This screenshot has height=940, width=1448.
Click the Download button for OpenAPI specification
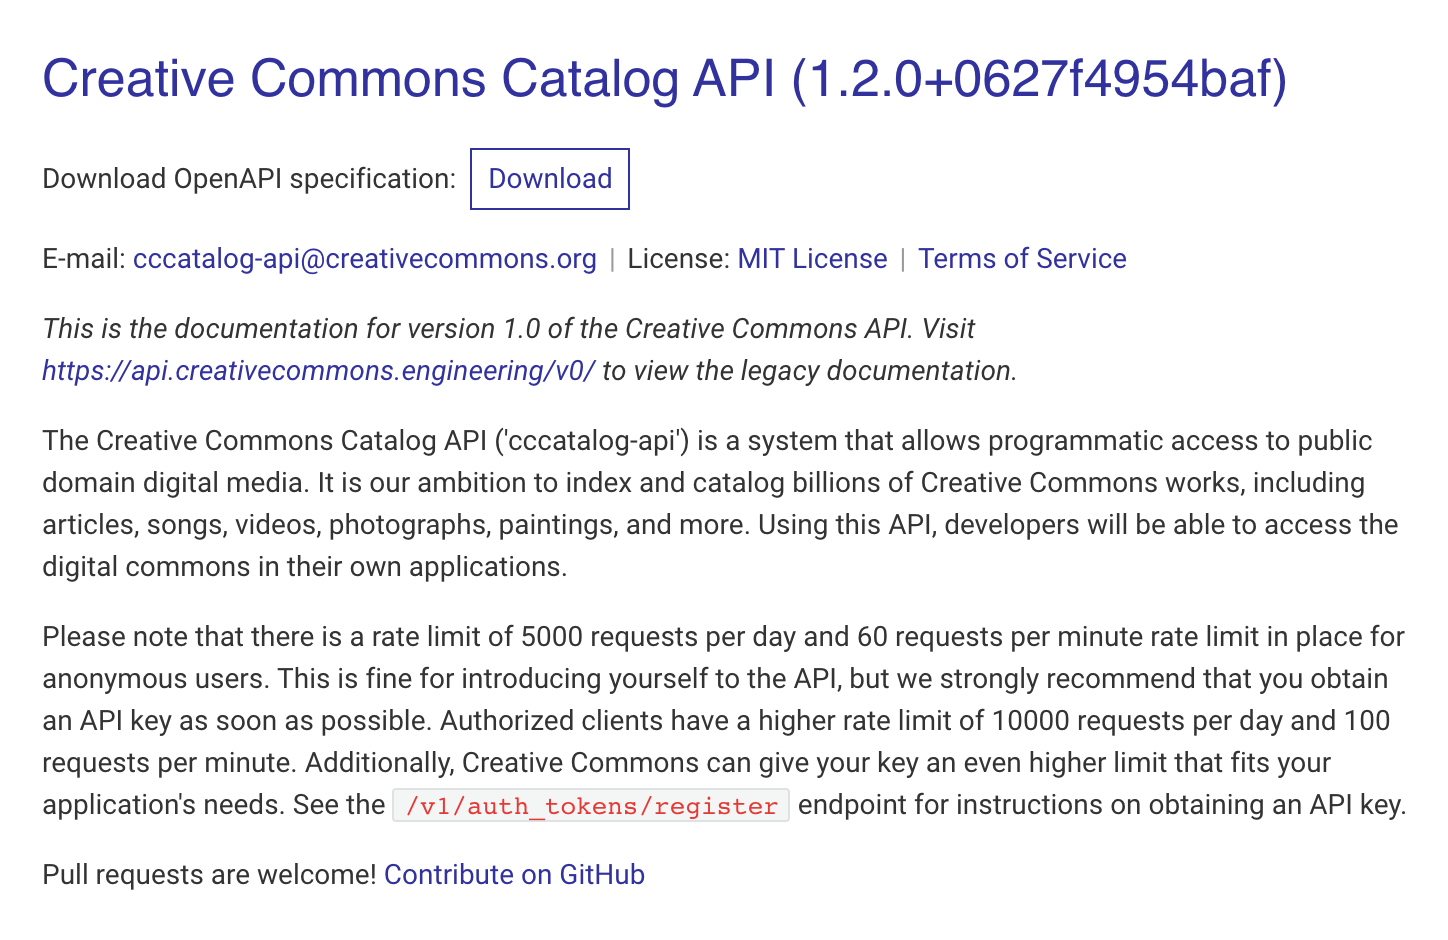pos(549,179)
